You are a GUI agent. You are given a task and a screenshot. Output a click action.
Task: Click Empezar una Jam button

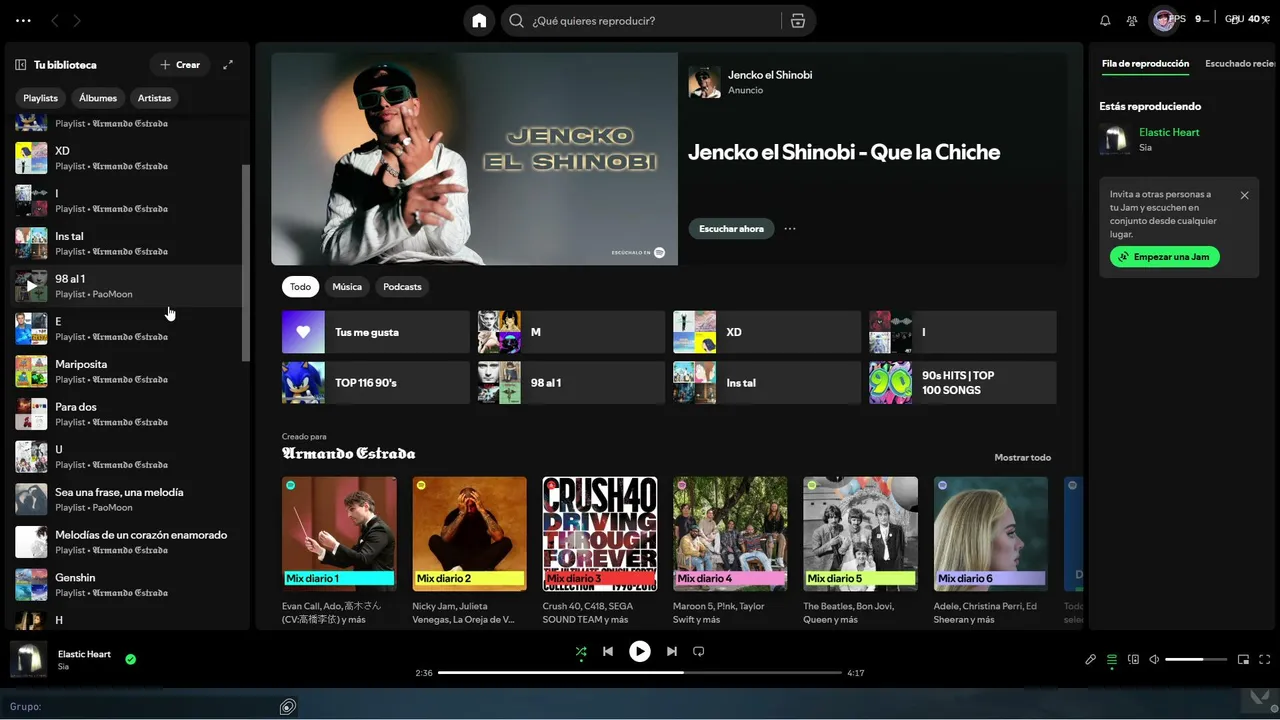(1165, 257)
